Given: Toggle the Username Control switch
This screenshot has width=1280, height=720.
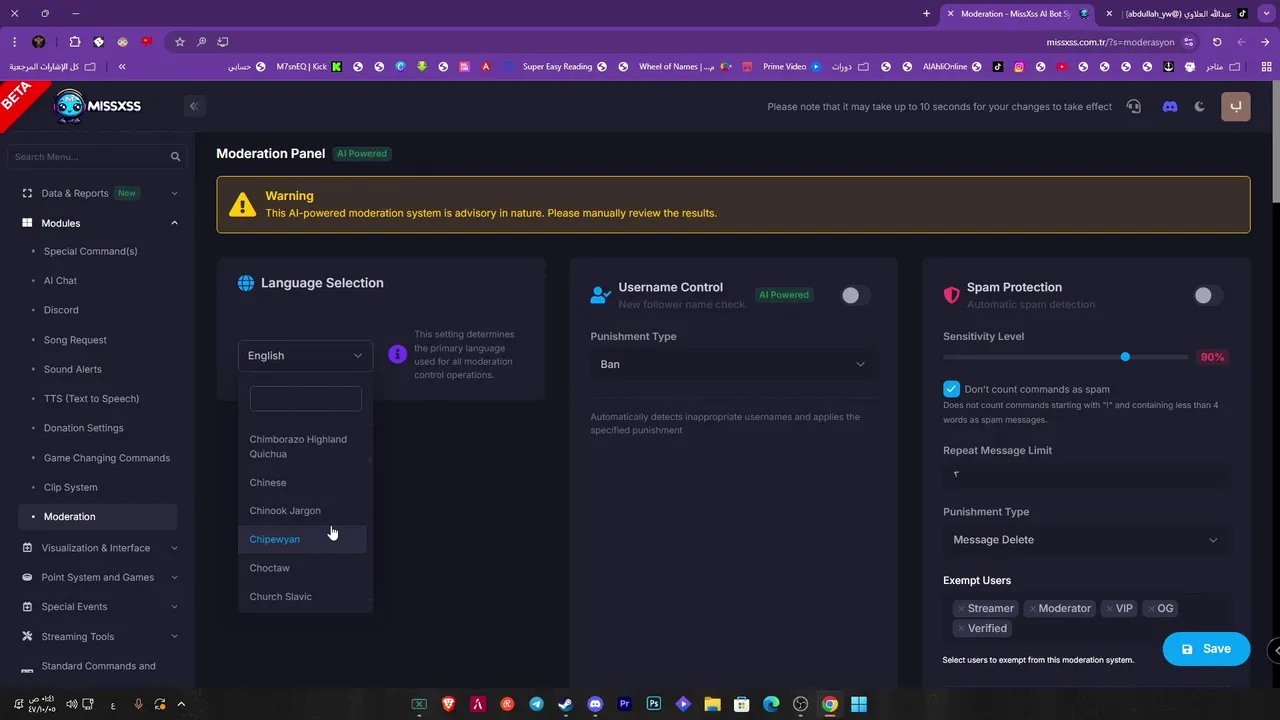Looking at the screenshot, I should click(855, 295).
